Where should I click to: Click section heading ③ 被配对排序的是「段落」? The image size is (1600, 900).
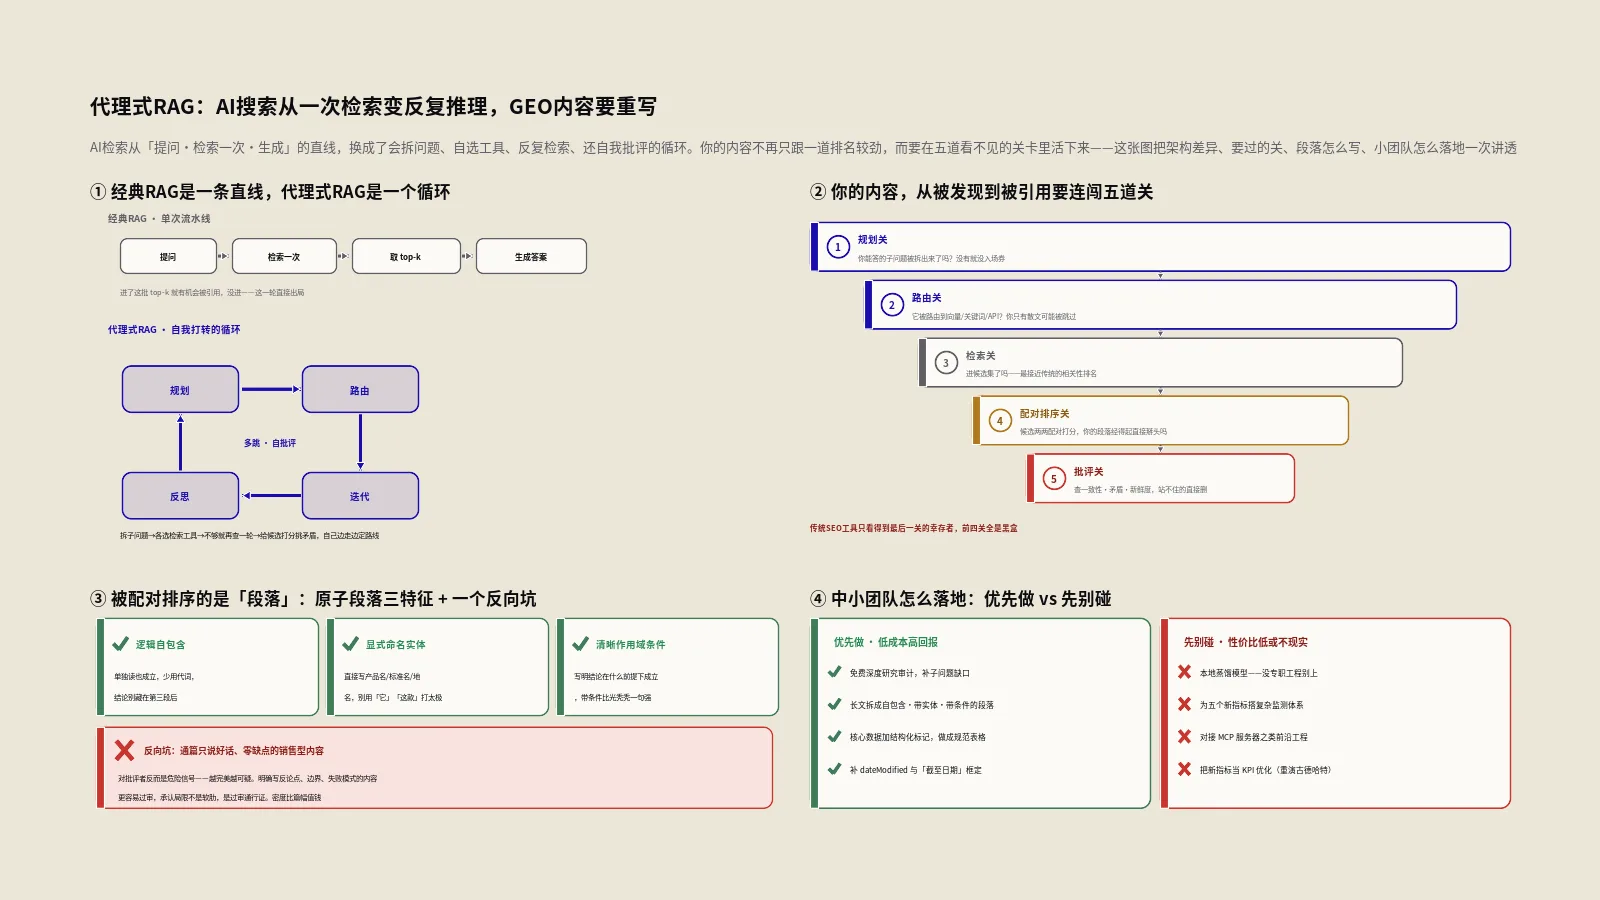coord(313,599)
